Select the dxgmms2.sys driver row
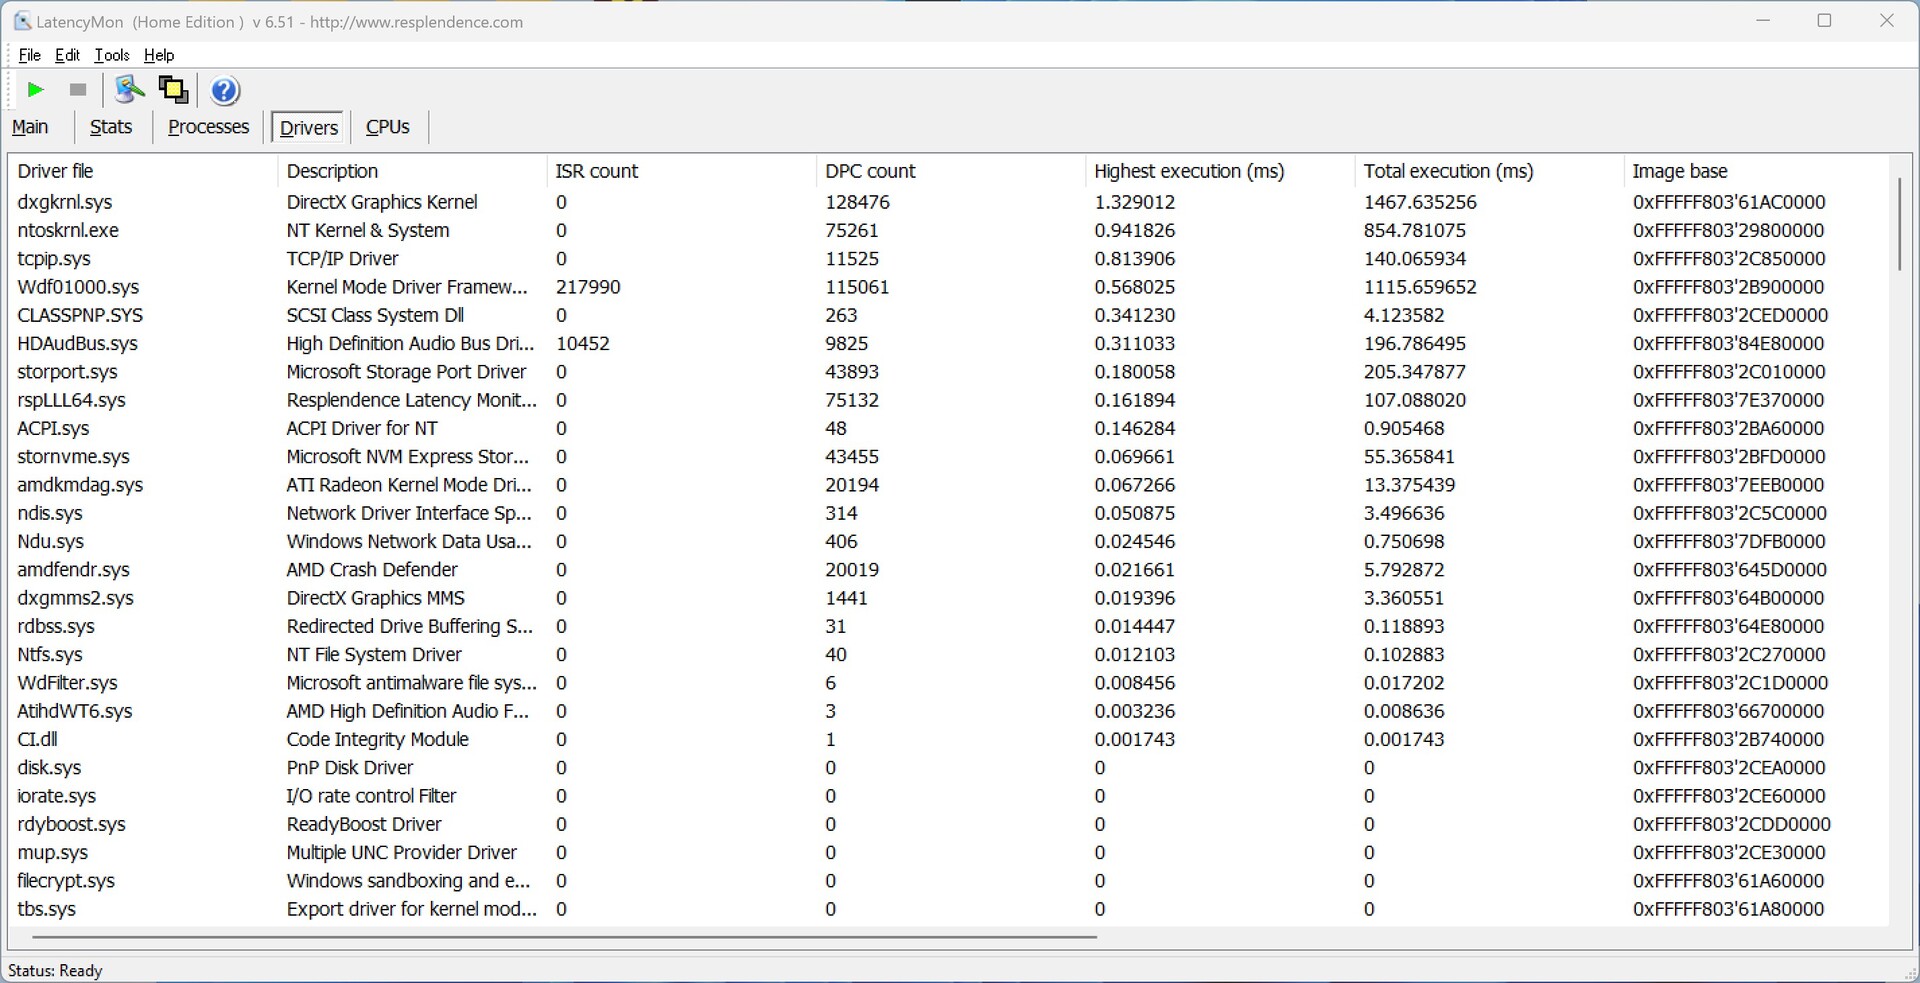1920x983 pixels. tap(948, 598)
